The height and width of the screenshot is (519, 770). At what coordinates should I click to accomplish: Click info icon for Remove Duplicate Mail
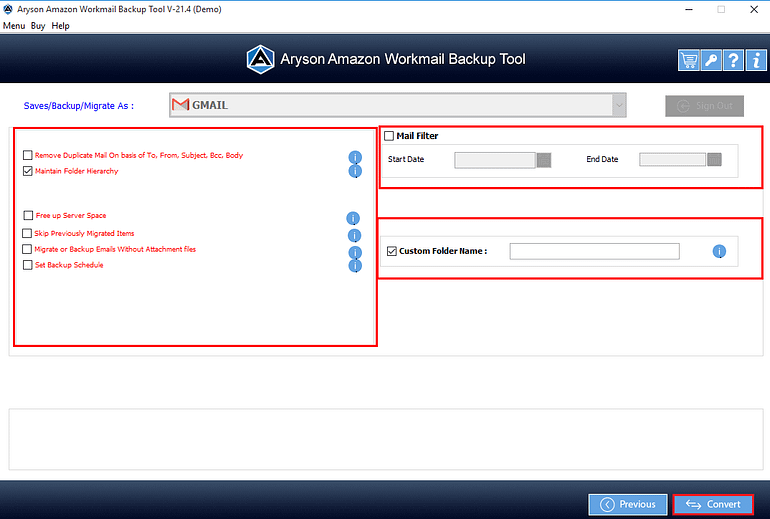354,157
